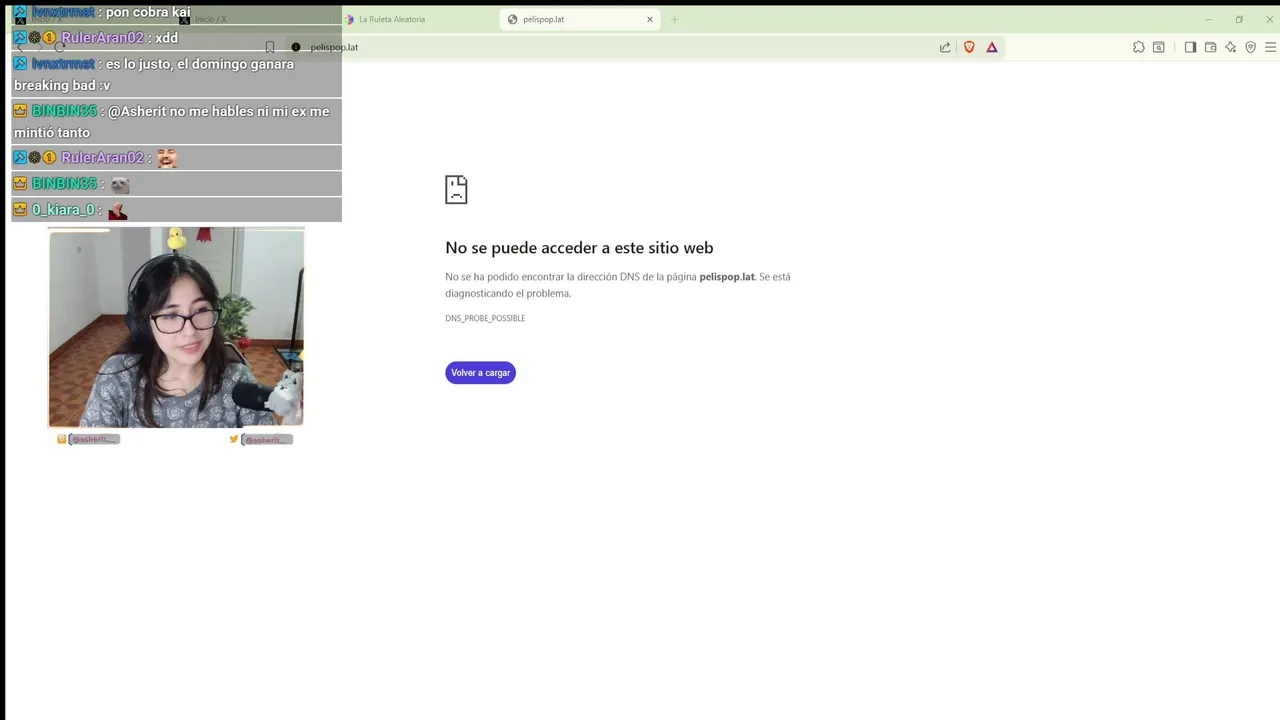This screenshot has width=1280, height=720.
Task: Click the bookmark icon beside the address
Action: coord(270,47)
